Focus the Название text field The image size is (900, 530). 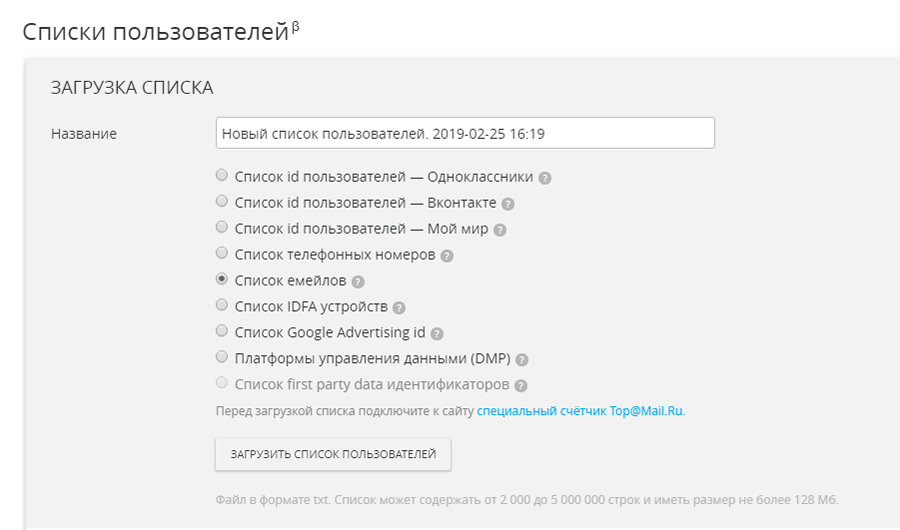[465, 133]
